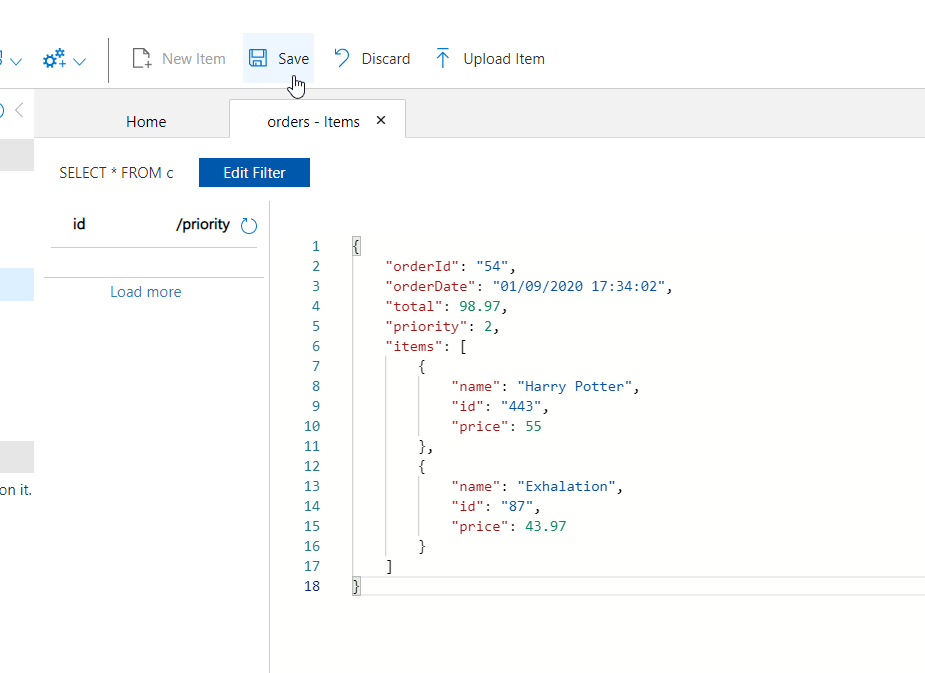Image resolution: width=925 pixels, height=673 pixels.
Task: Switch to the Home tab
Action: [146, 122]
